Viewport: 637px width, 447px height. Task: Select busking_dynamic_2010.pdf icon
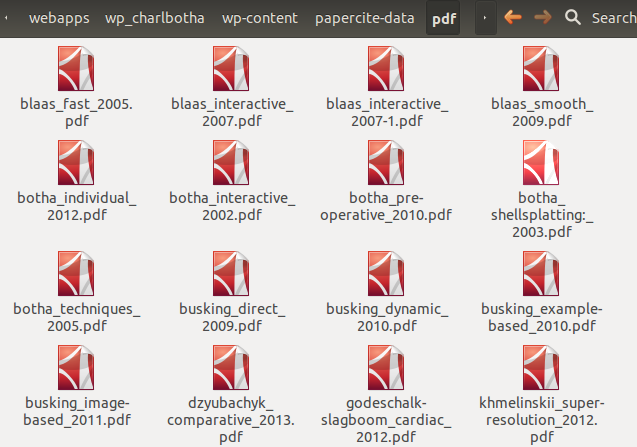point(386,273)
